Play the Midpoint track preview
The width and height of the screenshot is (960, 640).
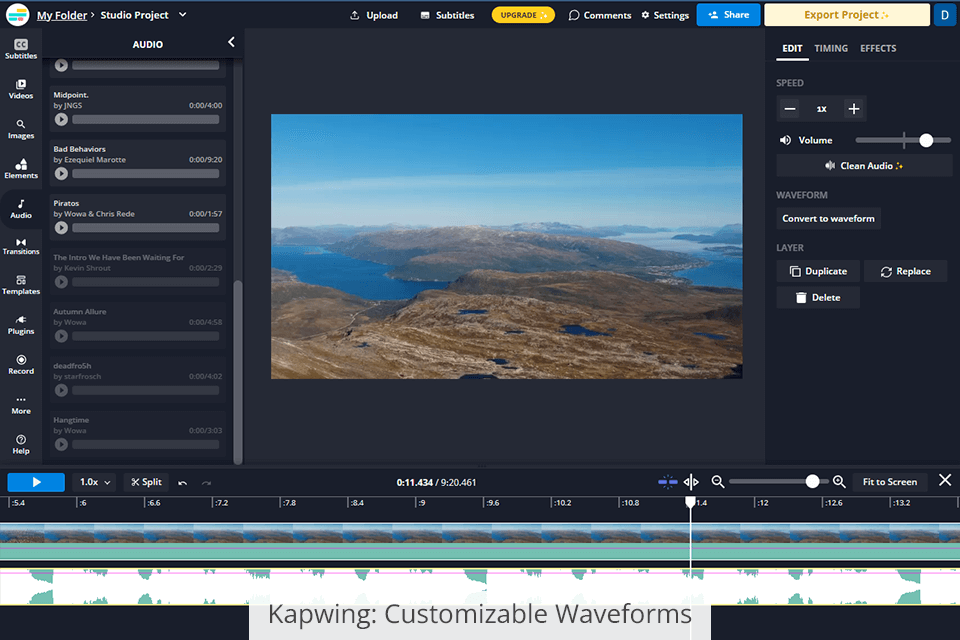(61, 119)
